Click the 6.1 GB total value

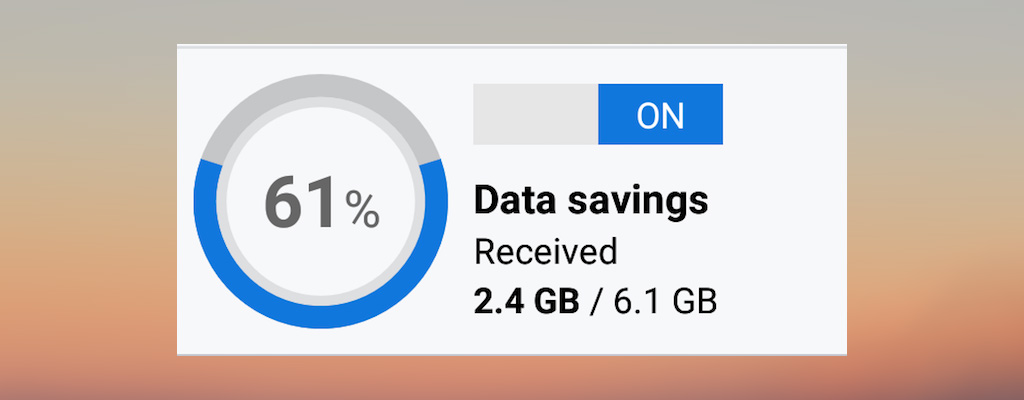[661, 301]
